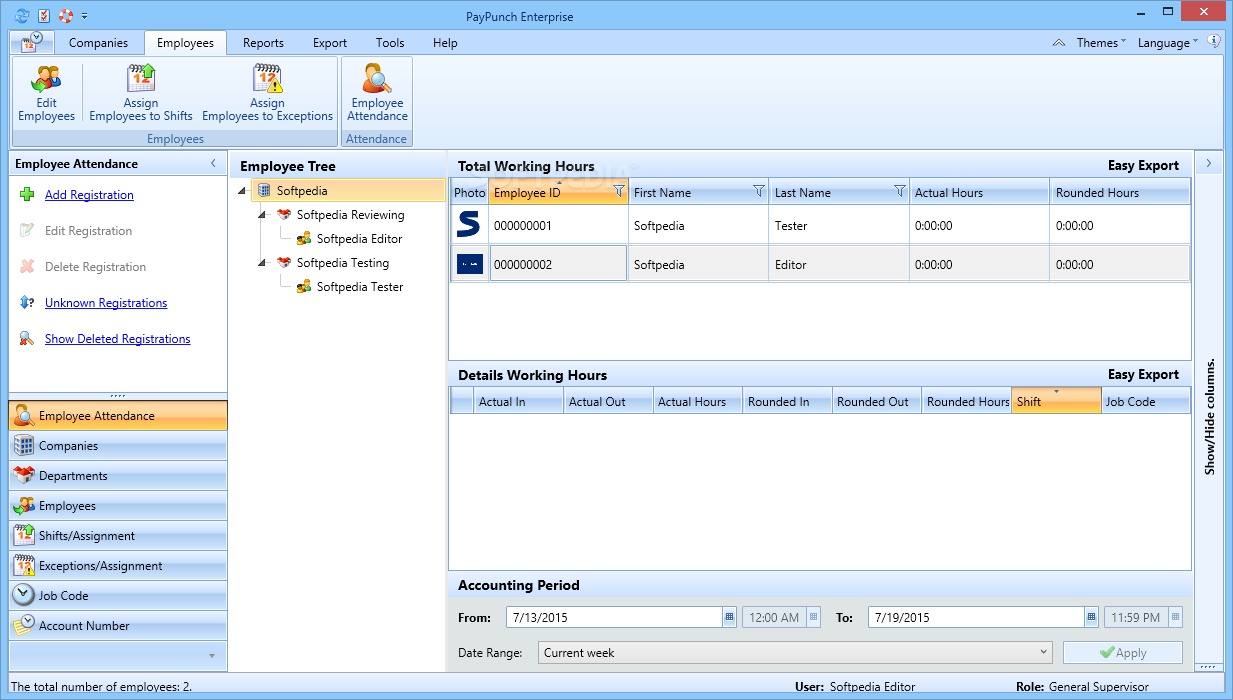Open the Export tab

click(x=329, y=43)
